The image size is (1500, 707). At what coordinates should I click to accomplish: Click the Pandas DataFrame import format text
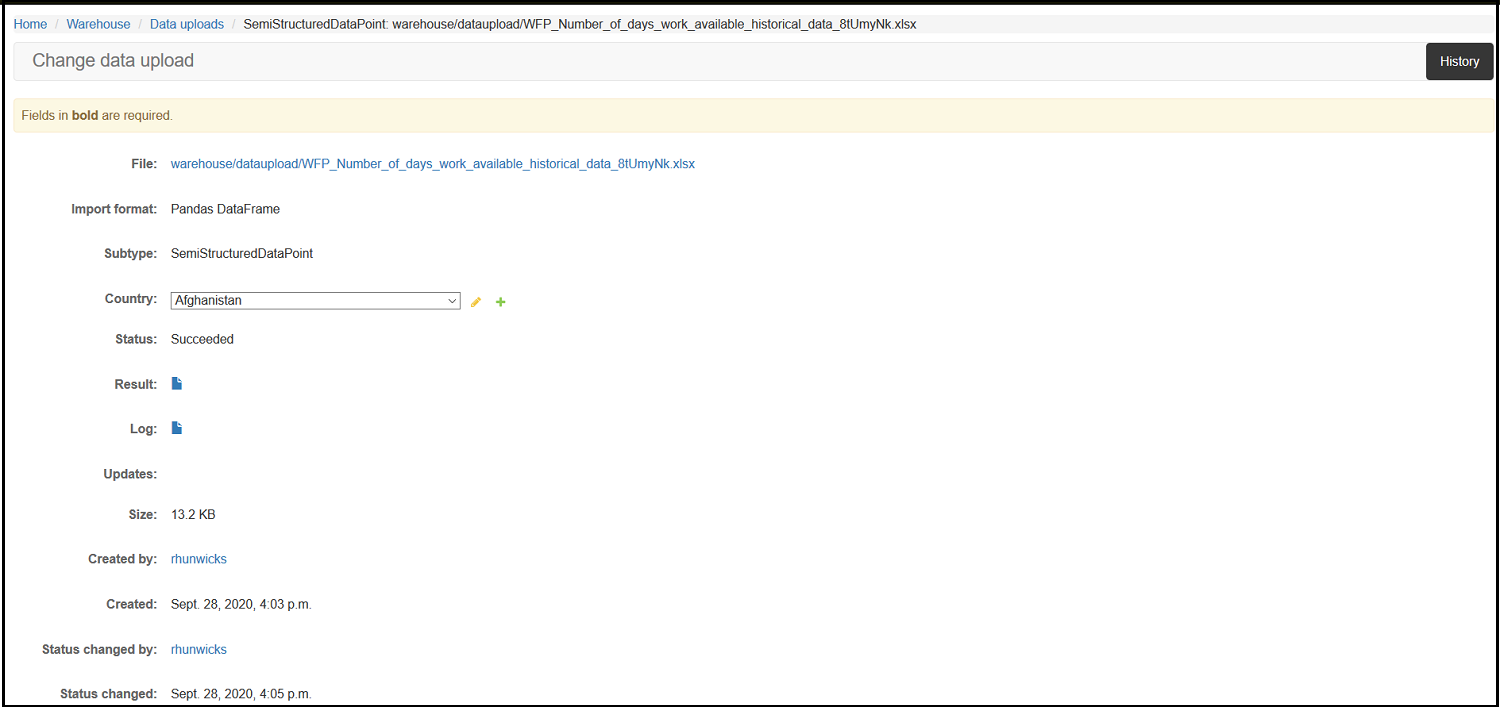tap(225, 209)
